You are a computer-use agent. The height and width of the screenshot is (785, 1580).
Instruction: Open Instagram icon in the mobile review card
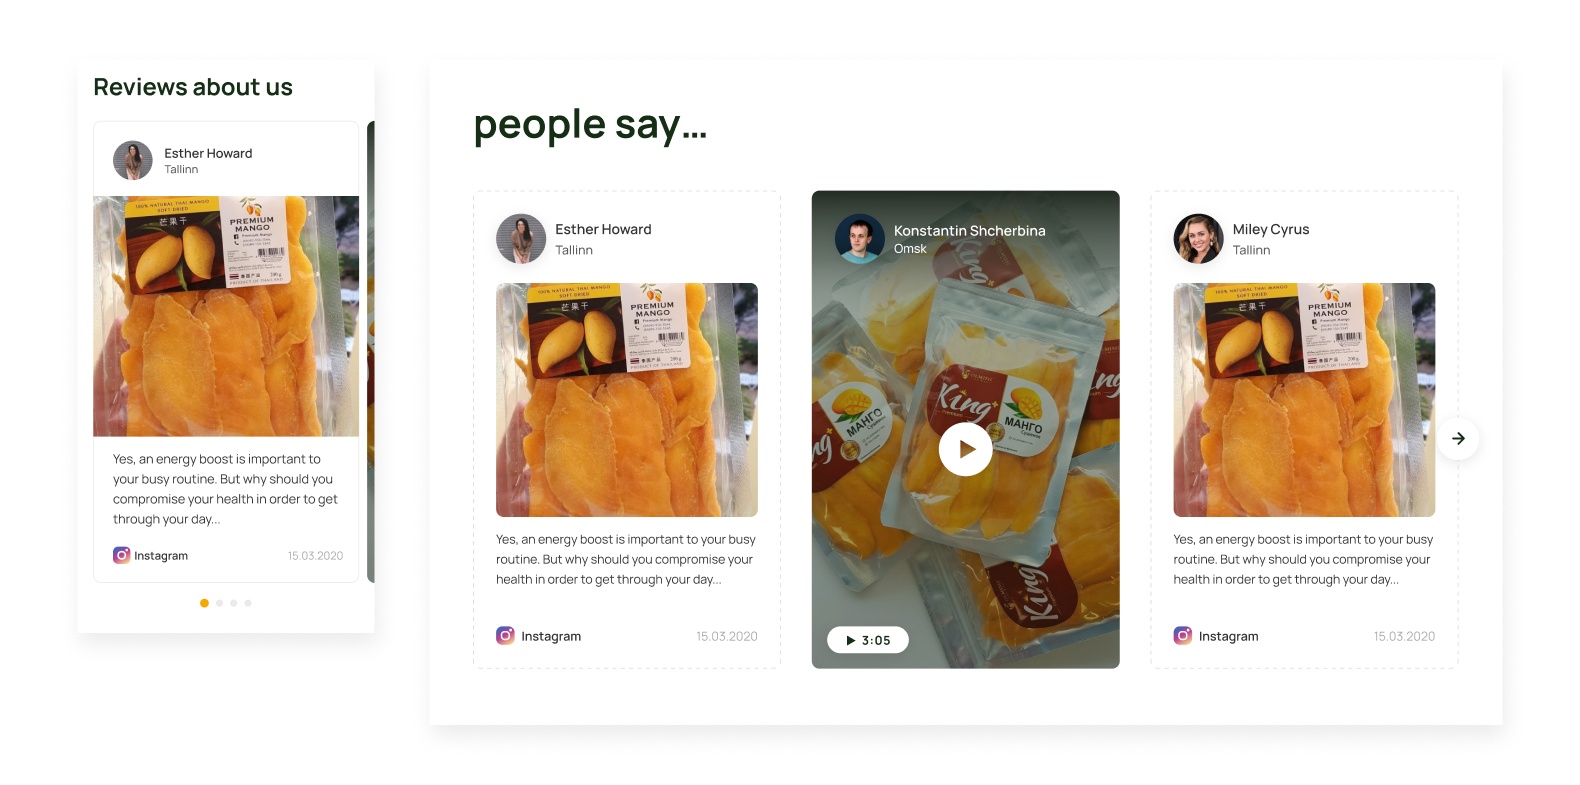121,555
